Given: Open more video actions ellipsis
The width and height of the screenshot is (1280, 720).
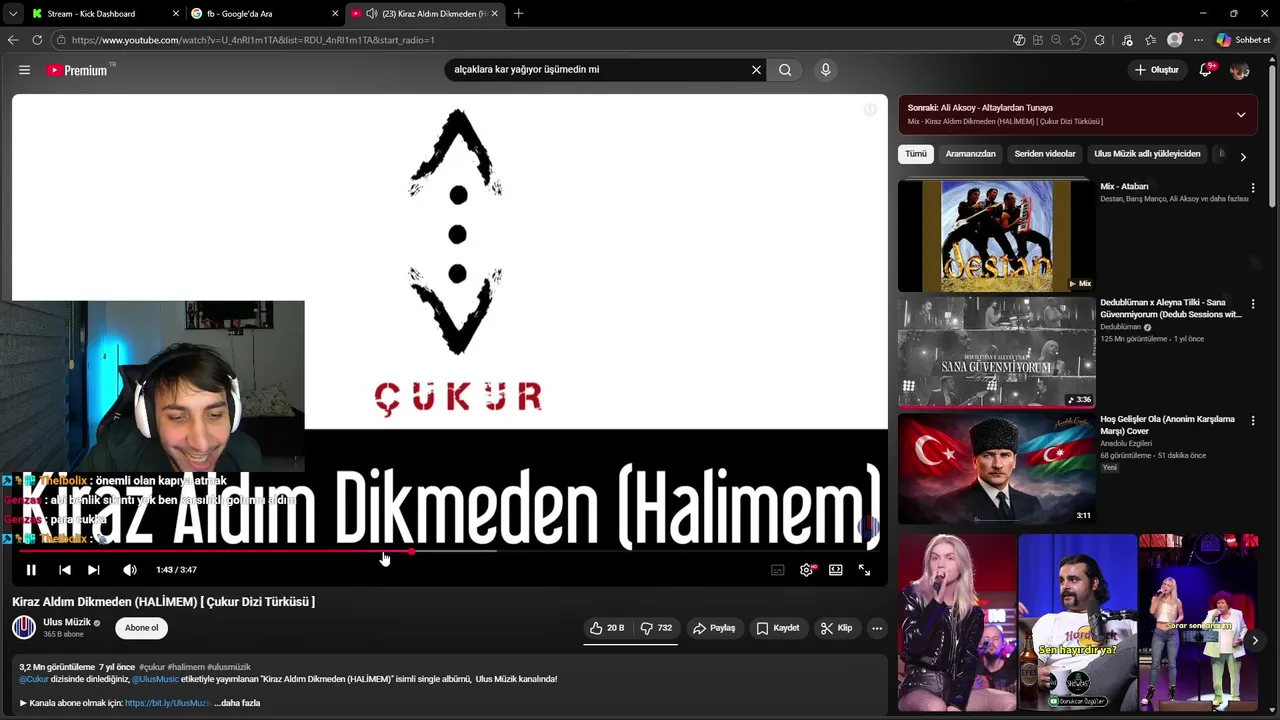Looking at the screenshot, I should [x=877, y=628].
